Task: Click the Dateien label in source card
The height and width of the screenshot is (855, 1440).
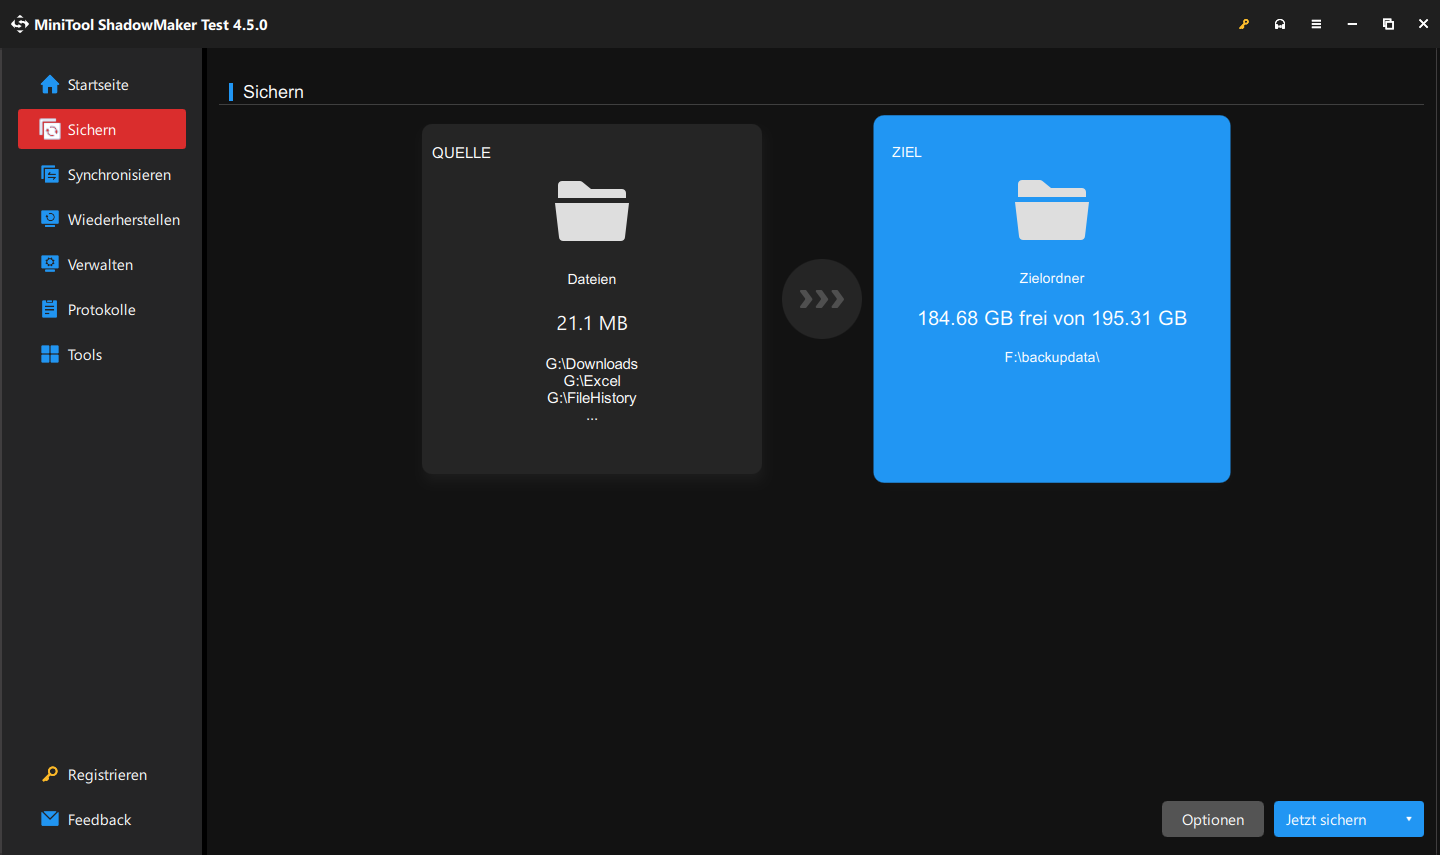Action: click(x=592, y=279)
